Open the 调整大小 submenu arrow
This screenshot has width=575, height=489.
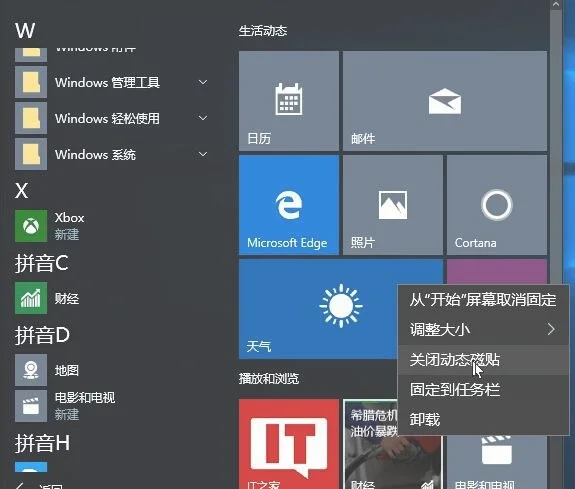[x=551, y=329]
